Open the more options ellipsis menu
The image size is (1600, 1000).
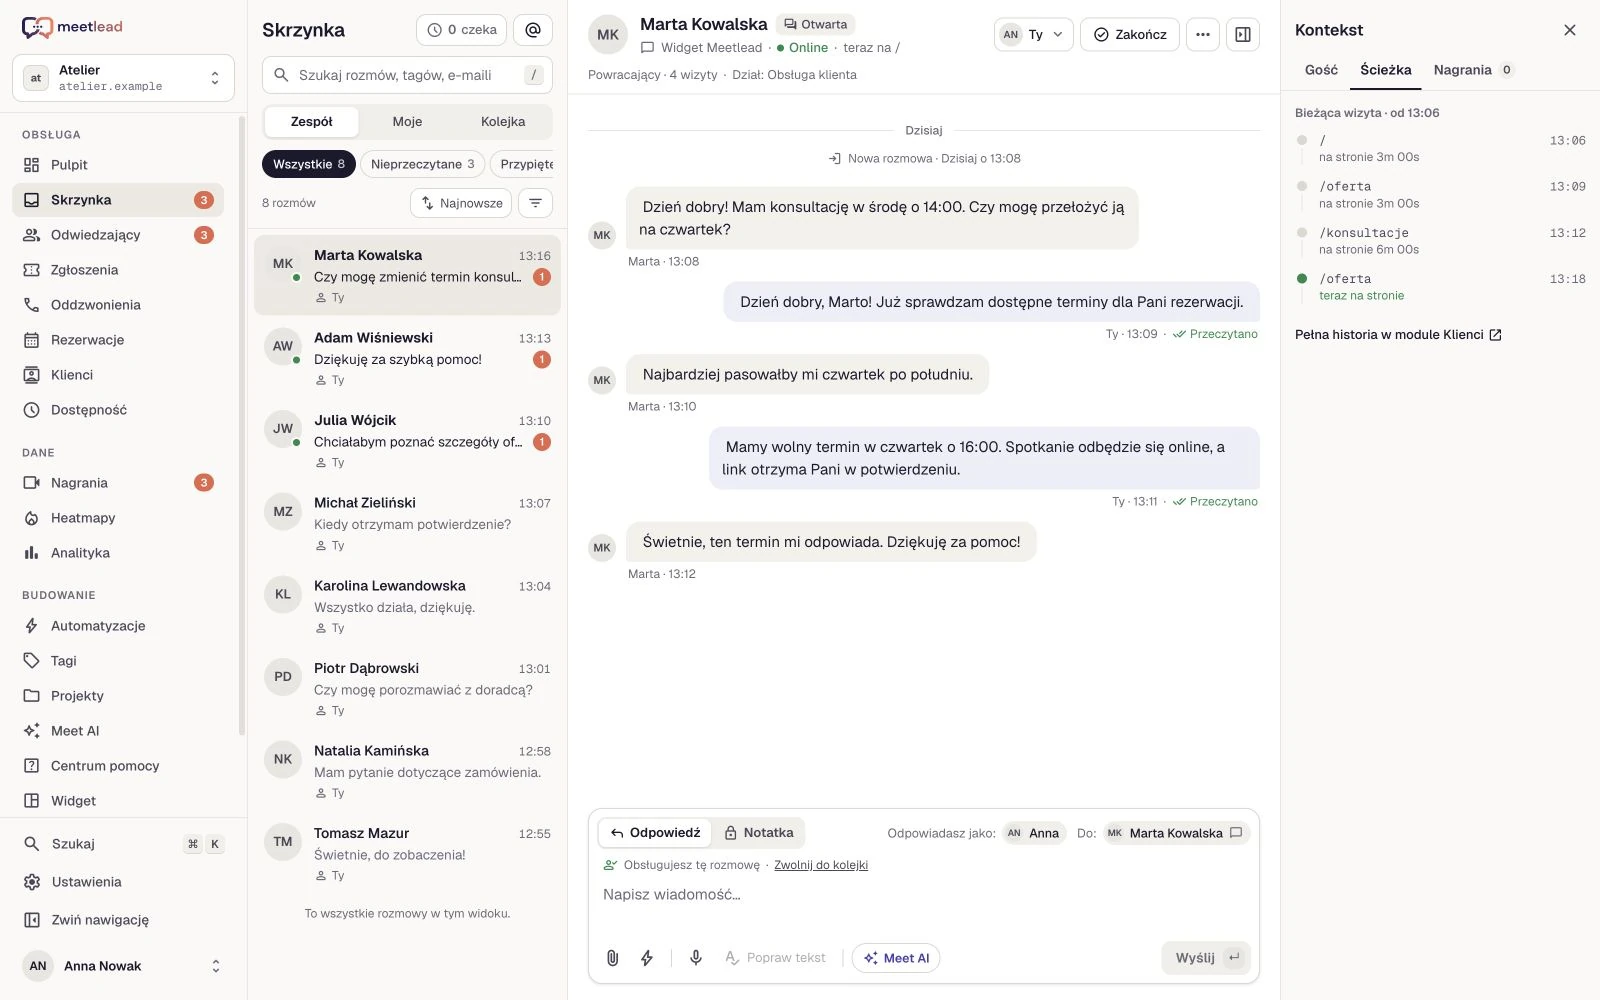point(1203,35)
